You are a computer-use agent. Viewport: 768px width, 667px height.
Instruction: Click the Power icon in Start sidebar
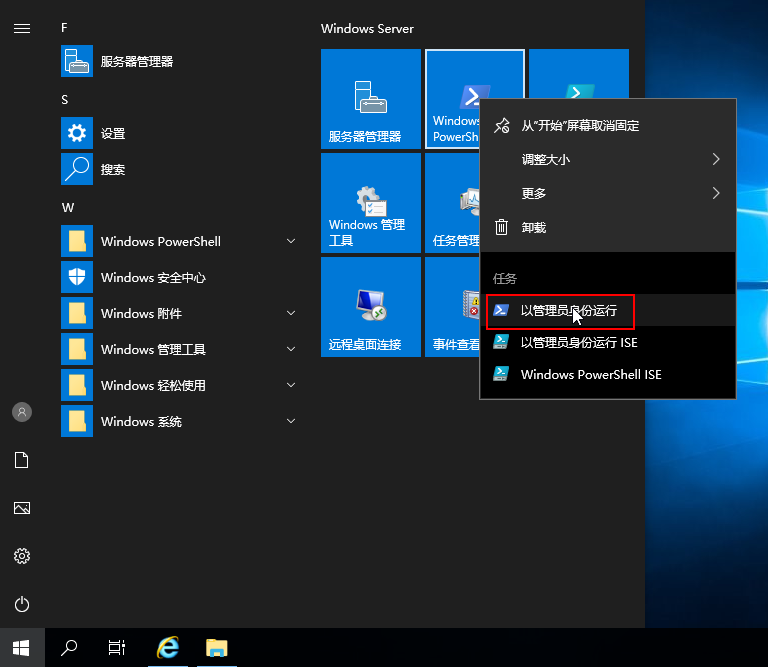pos(22,604)
